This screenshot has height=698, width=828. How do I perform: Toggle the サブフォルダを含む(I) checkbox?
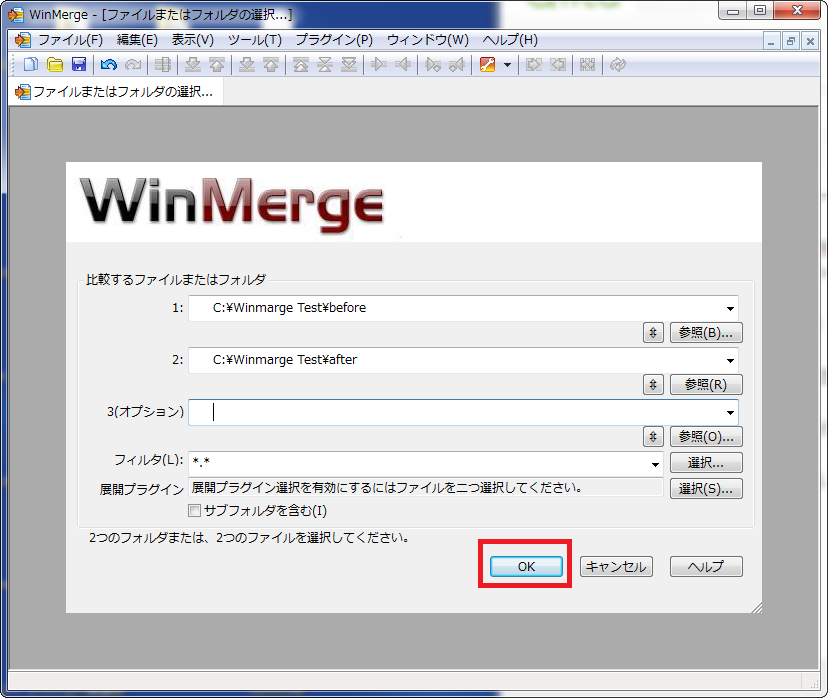click(x=195, y=511)
